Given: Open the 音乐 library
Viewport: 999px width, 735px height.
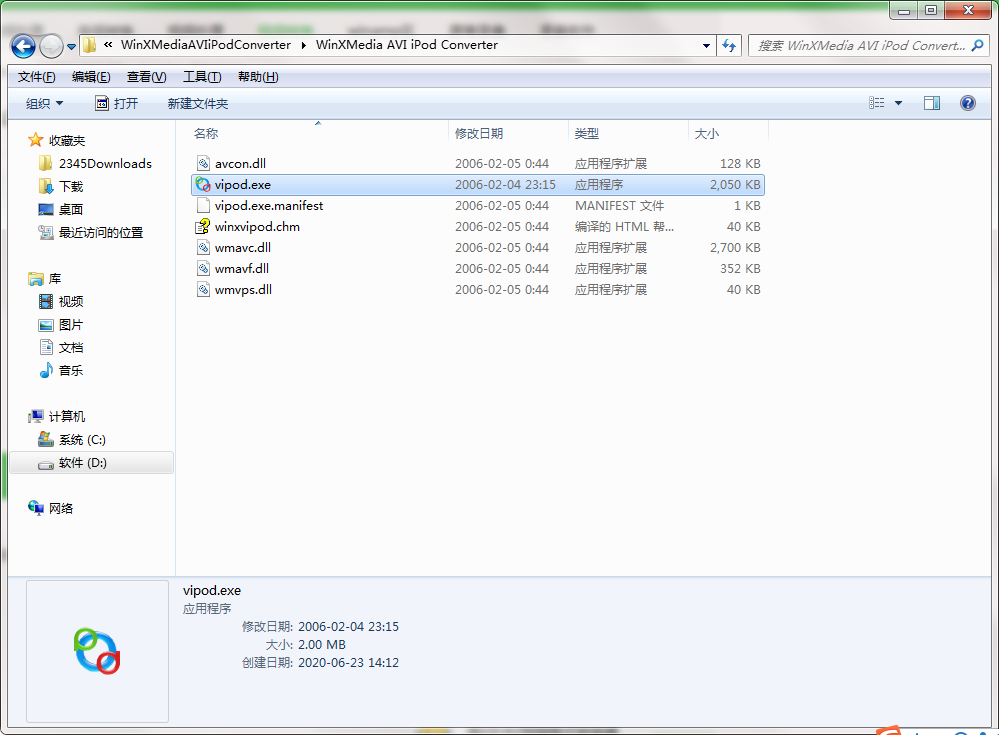Looking at the screenshot, I should pyautogui.click(x=61, y=371).
